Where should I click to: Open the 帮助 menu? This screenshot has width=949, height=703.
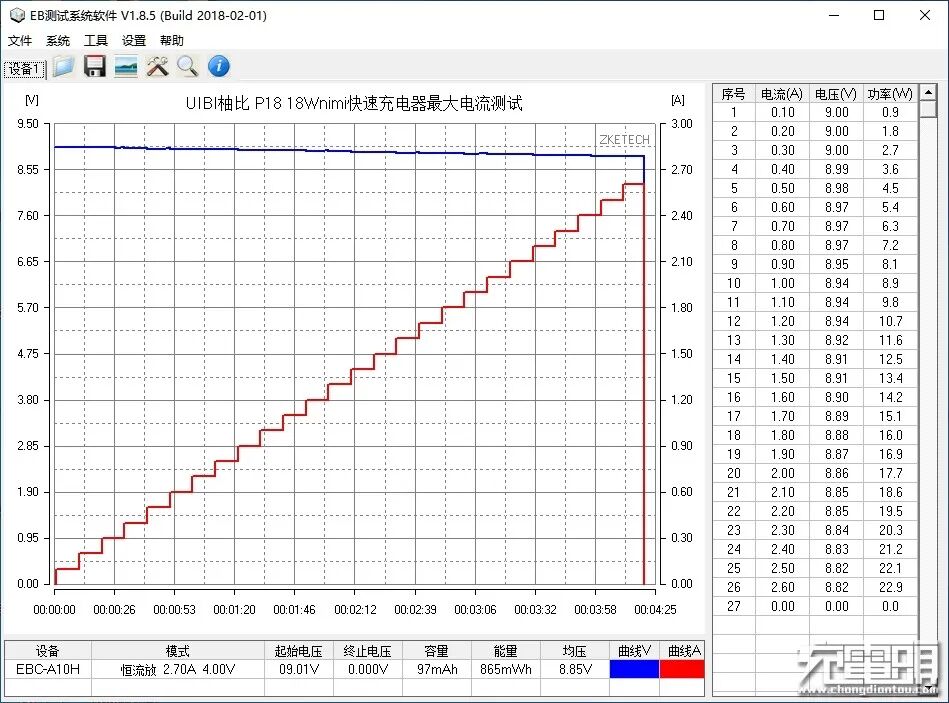coord(172,41)
